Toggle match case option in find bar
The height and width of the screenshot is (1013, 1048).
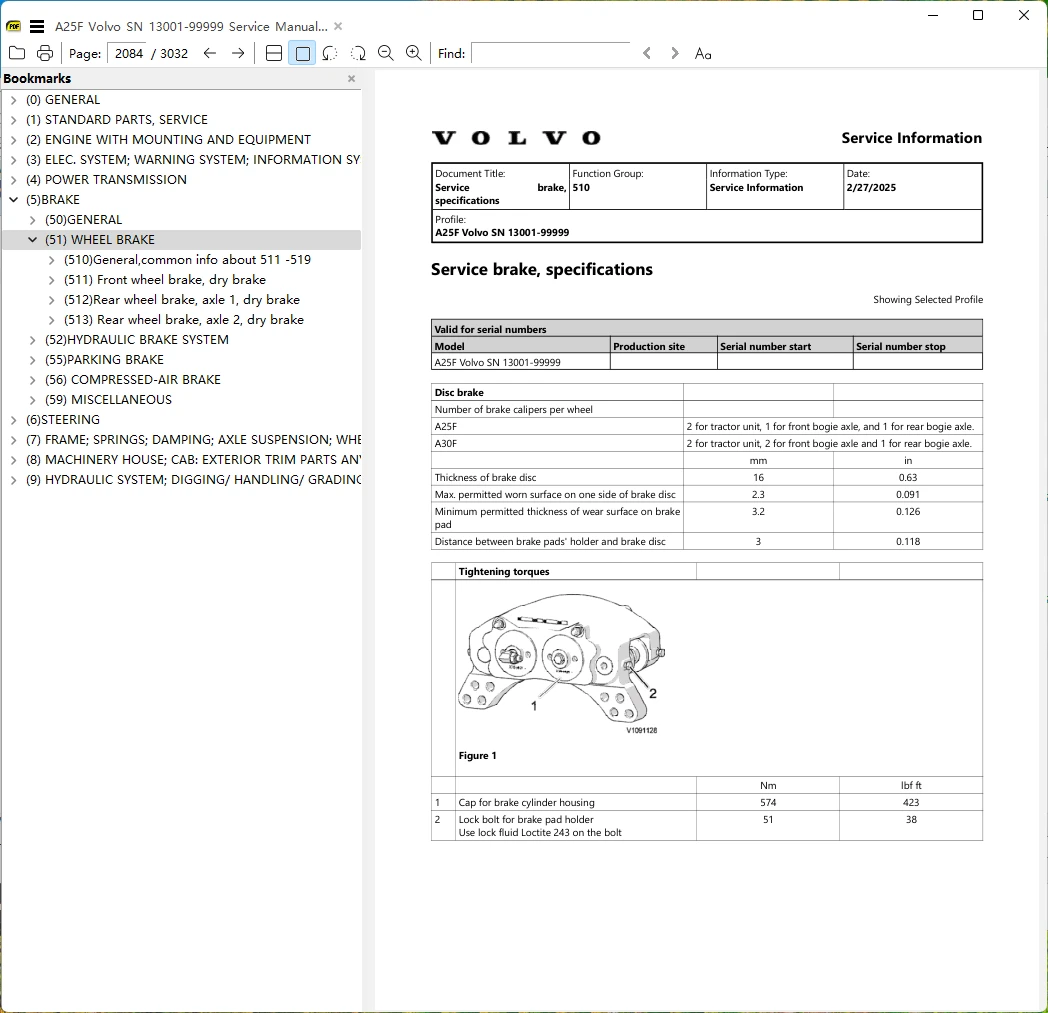(x=703, y=53)
